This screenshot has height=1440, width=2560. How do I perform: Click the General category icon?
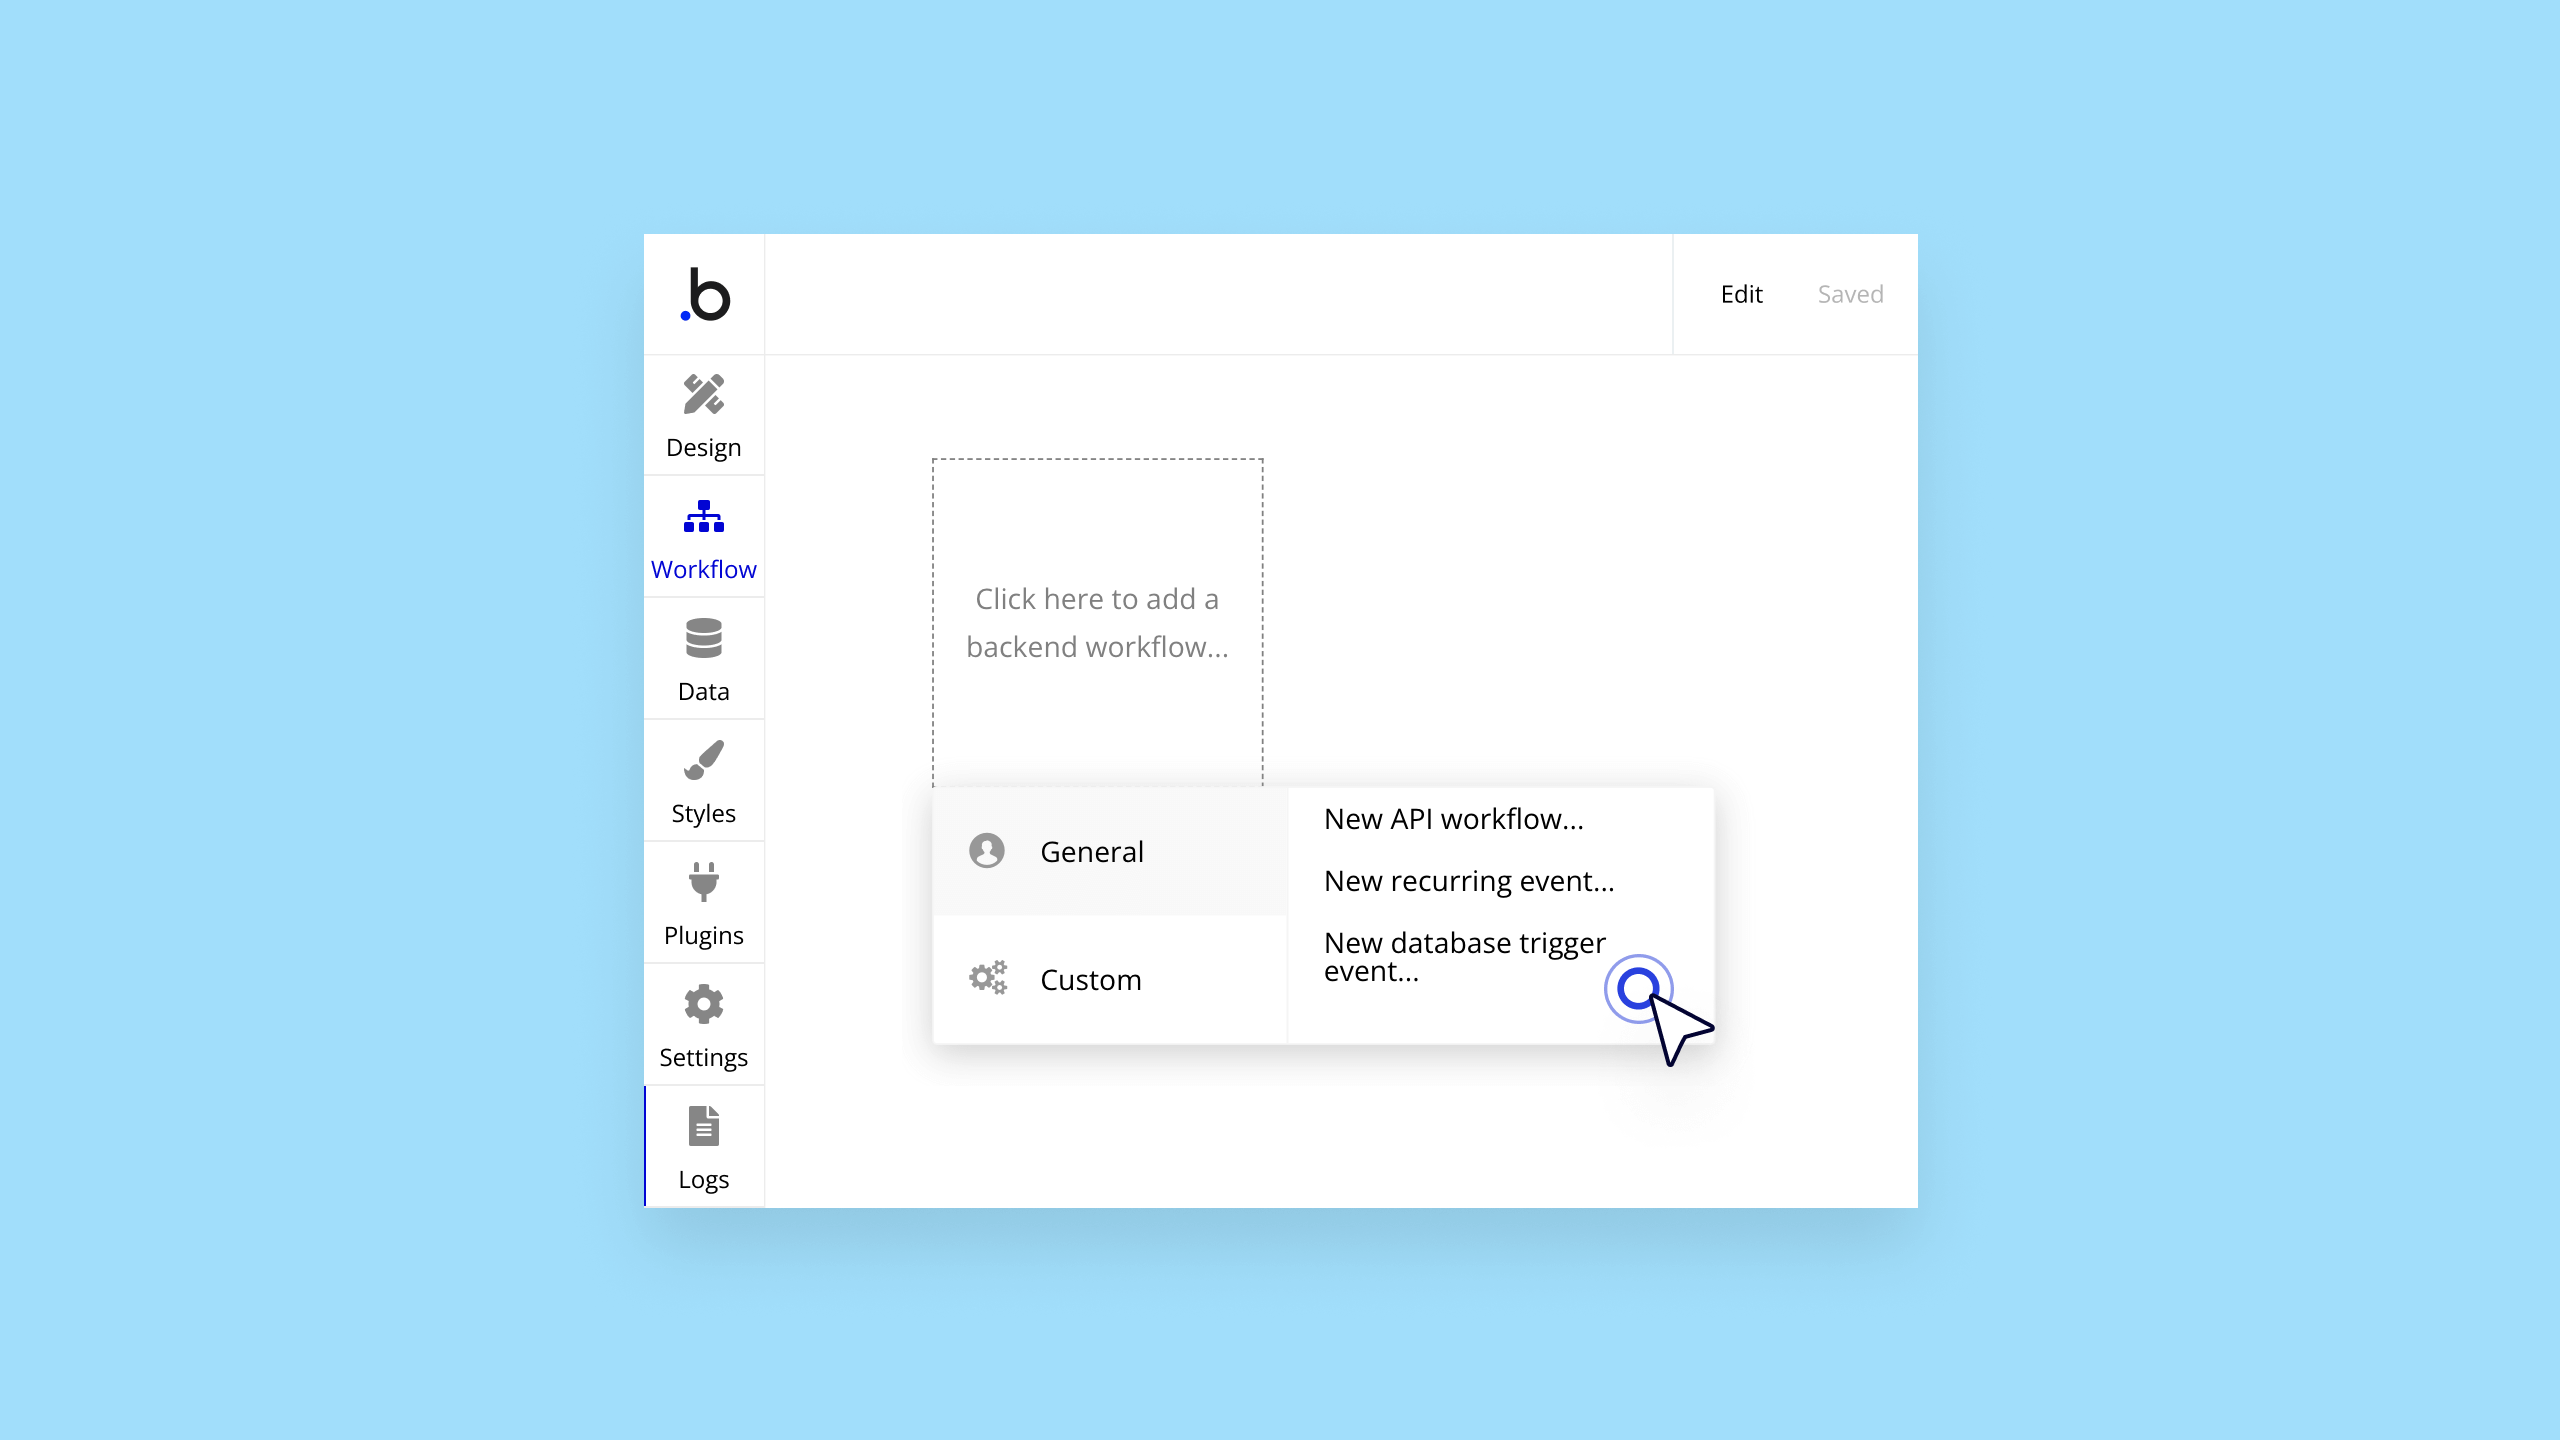tap(986, 851)
